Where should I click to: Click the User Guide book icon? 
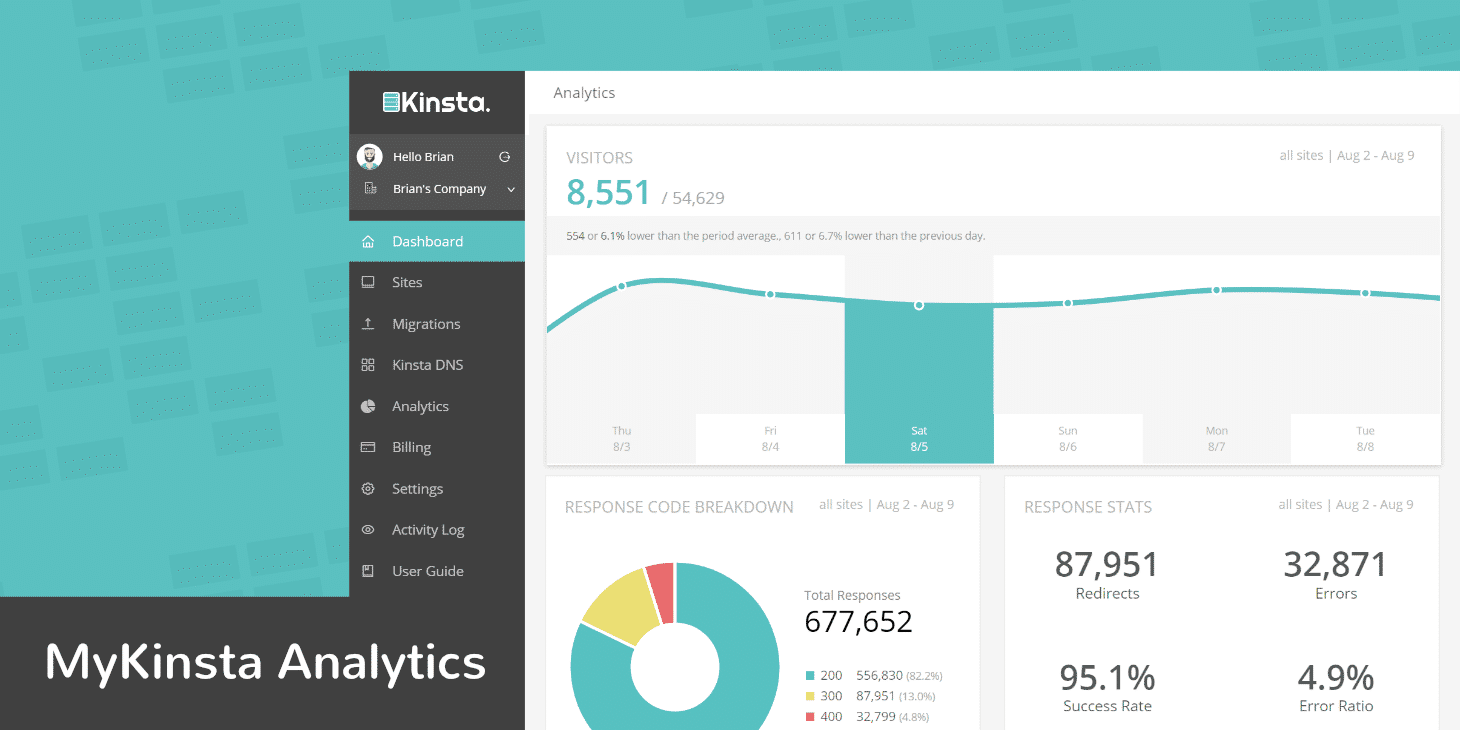click(x=368, y=571)
